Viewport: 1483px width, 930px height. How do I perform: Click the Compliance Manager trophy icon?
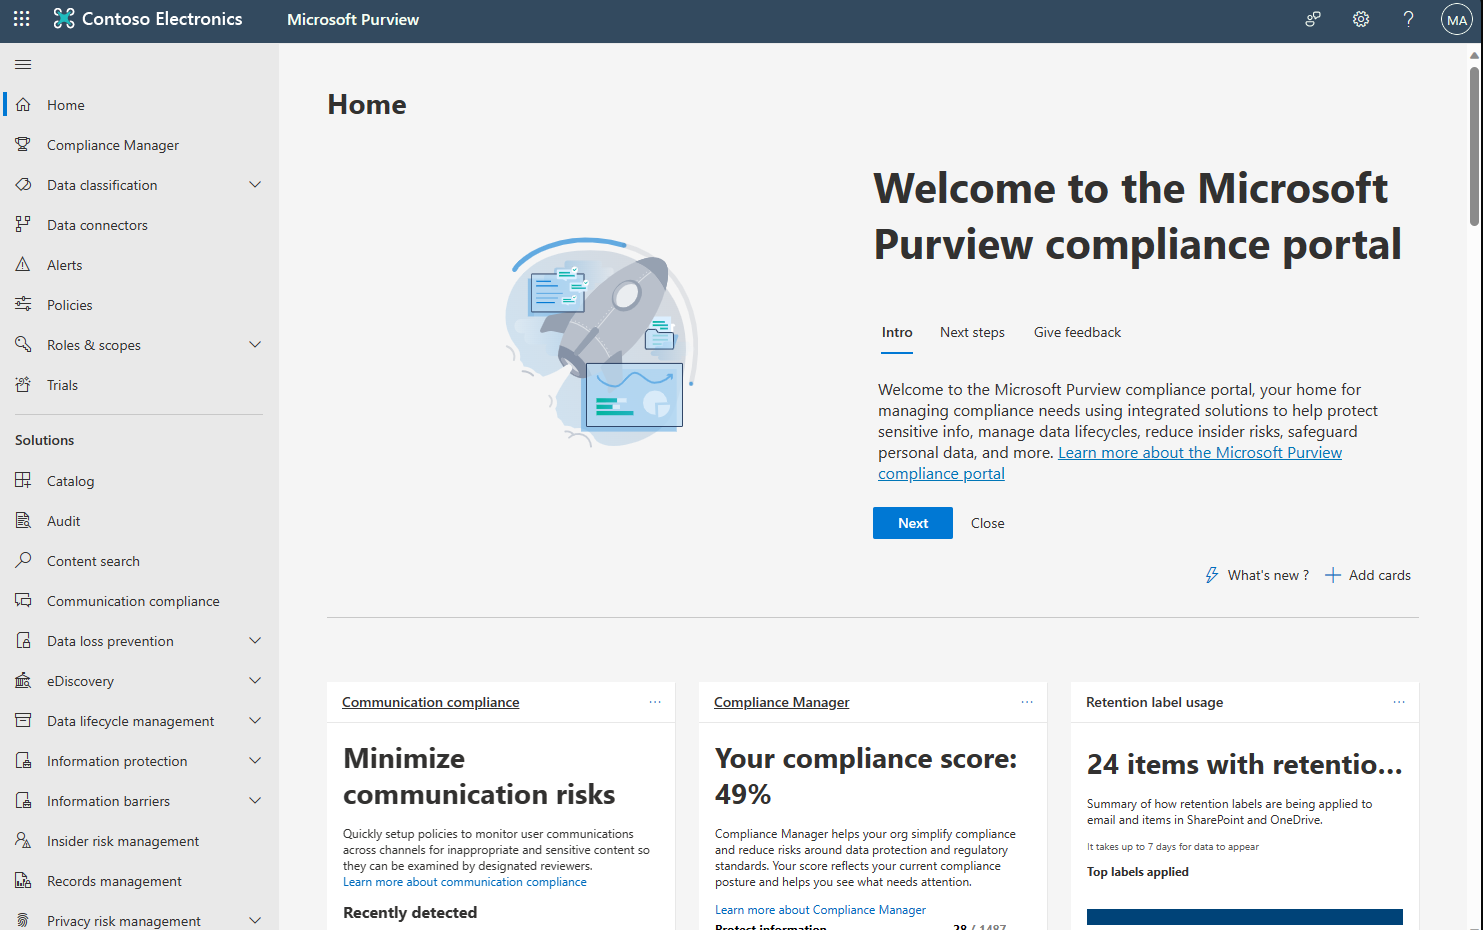[23, 145]
